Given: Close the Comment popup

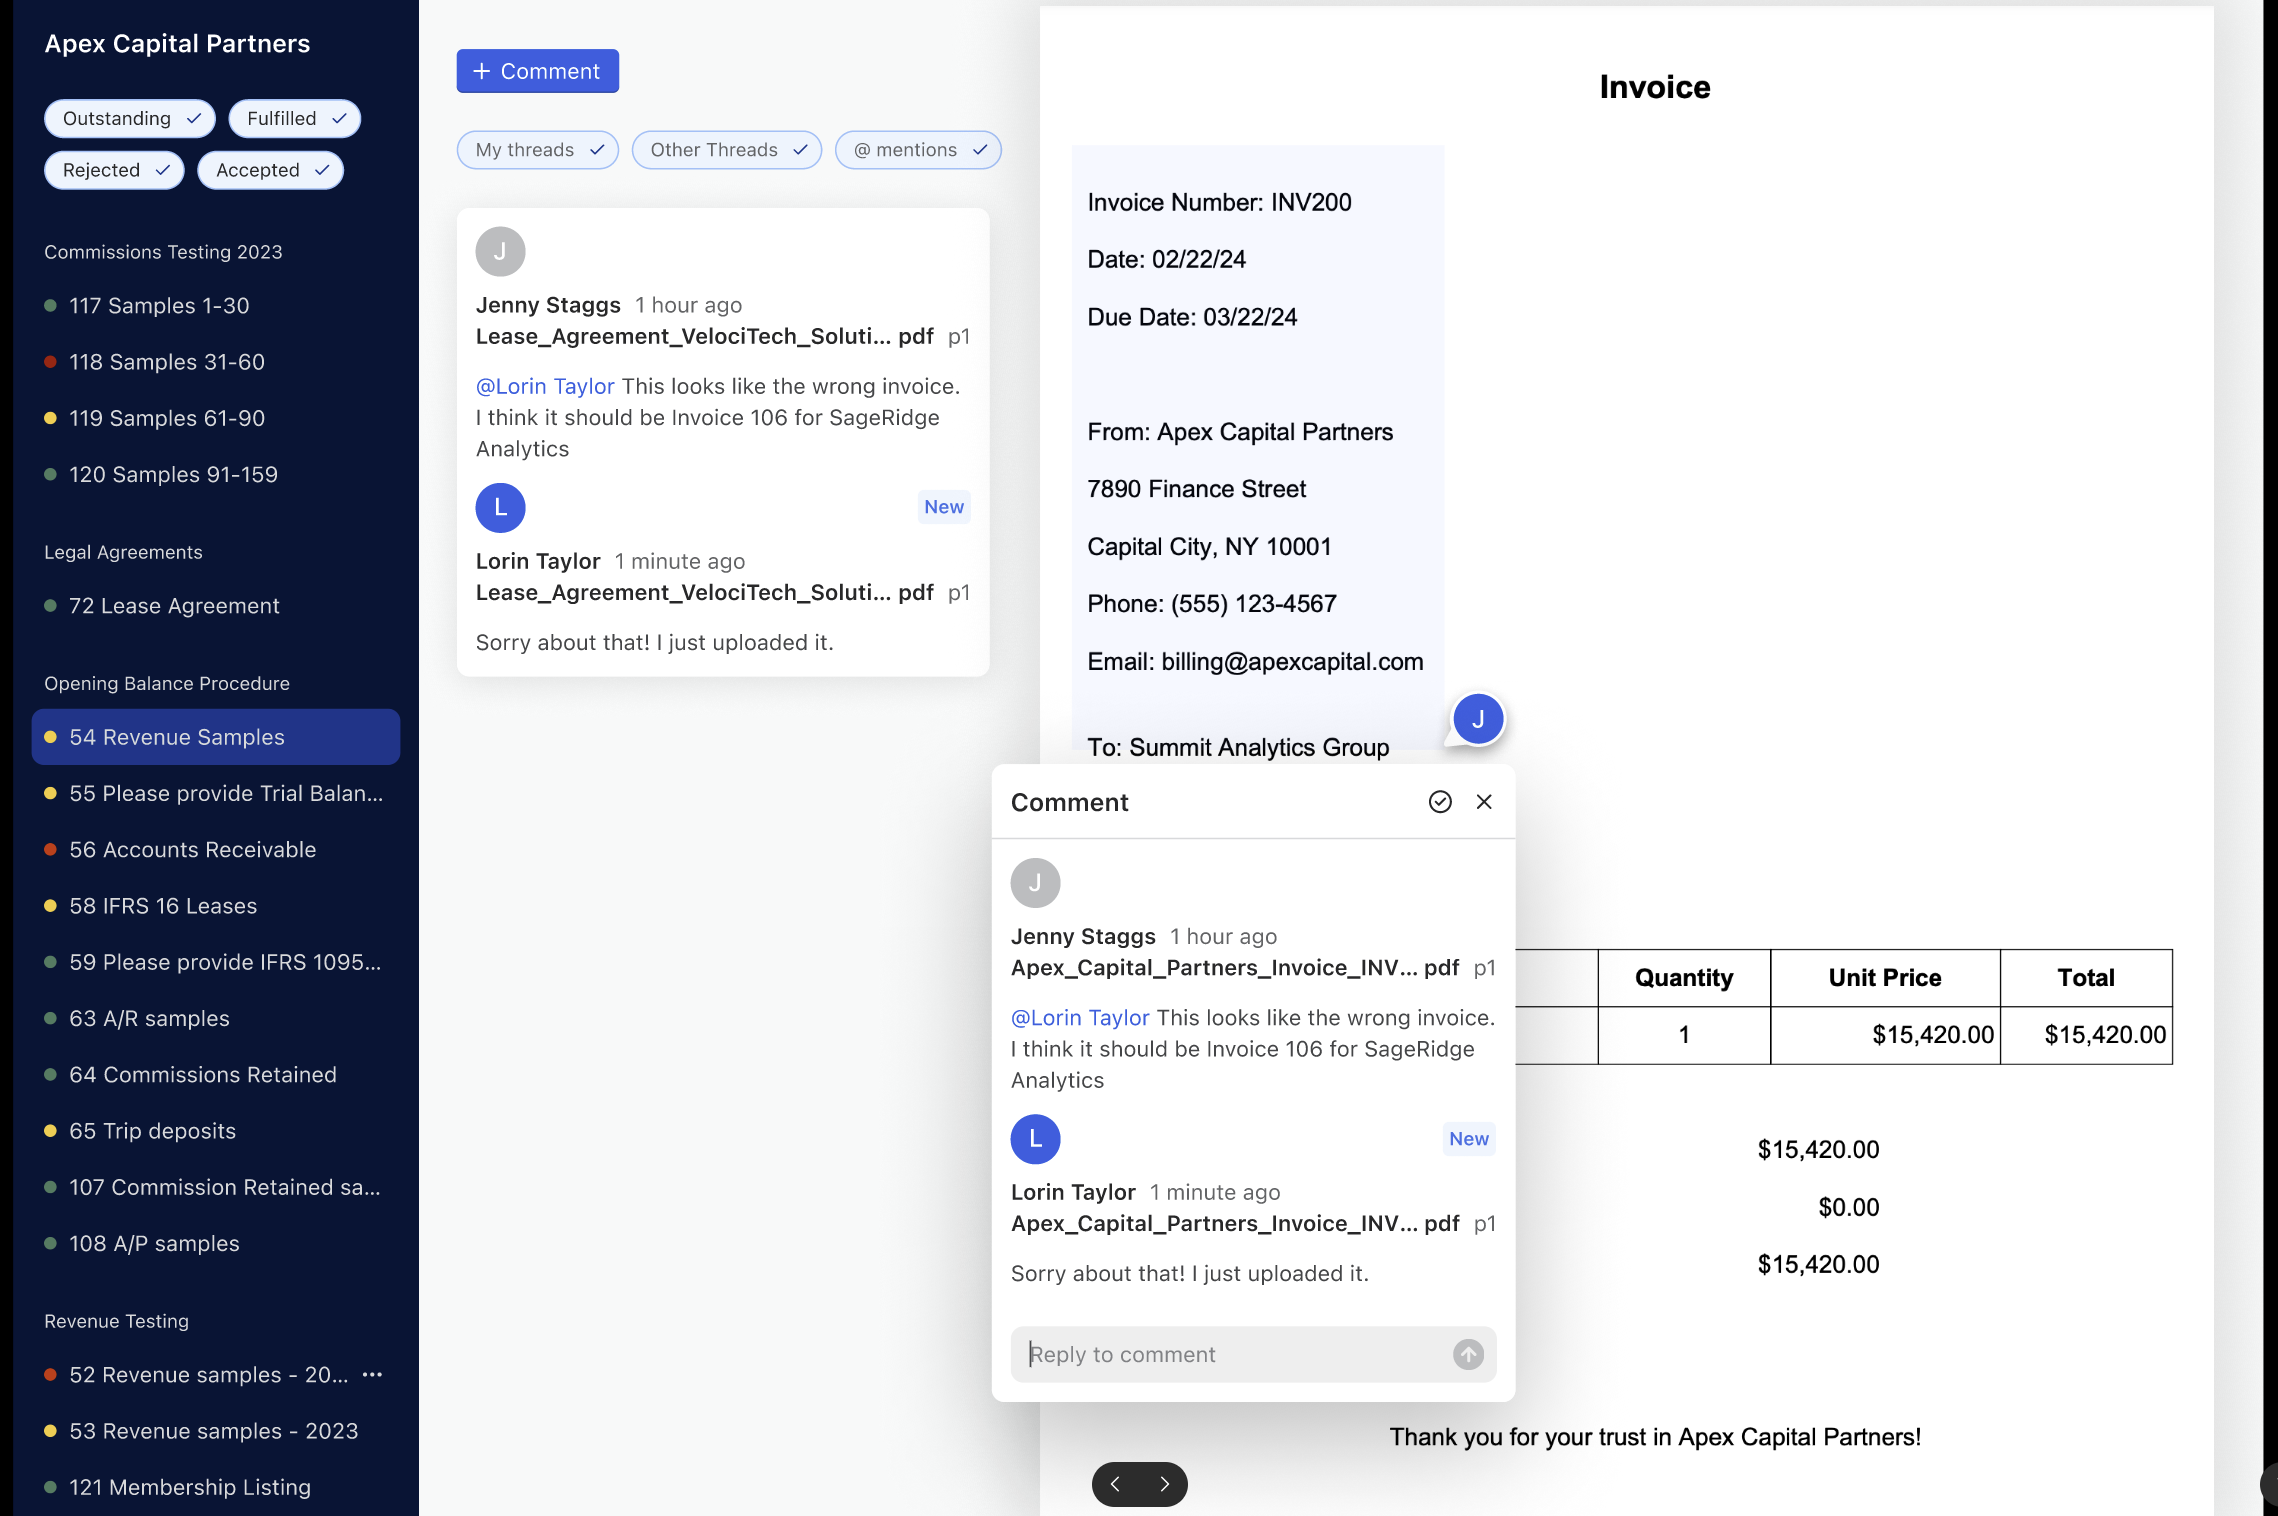Looking at the screenshot, I should pyautogui.click(x=1483, y=801).
